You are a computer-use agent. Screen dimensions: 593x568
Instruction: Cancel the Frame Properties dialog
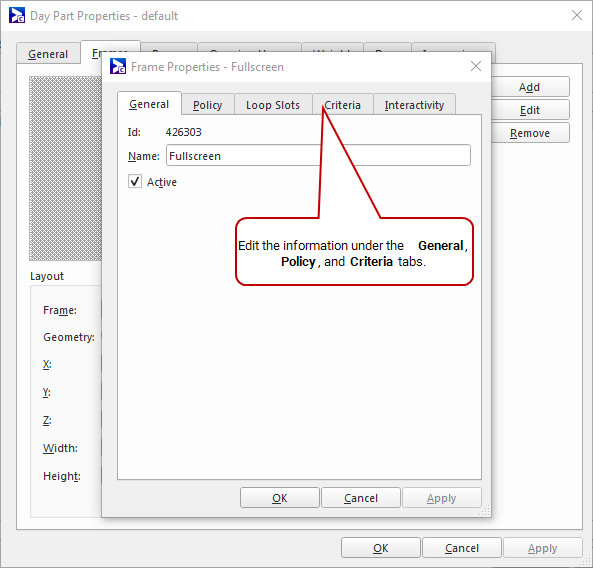click(x=361, y=498)
